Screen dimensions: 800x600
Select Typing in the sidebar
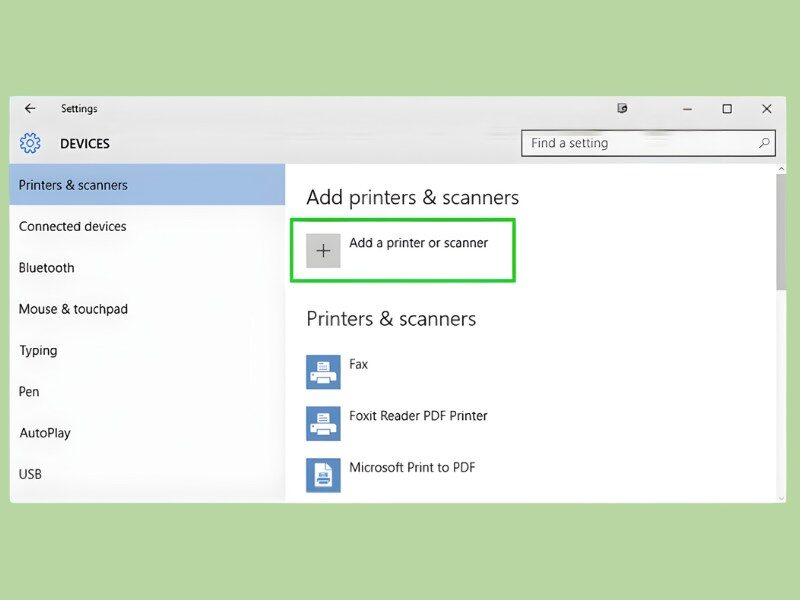coord(38,351)
